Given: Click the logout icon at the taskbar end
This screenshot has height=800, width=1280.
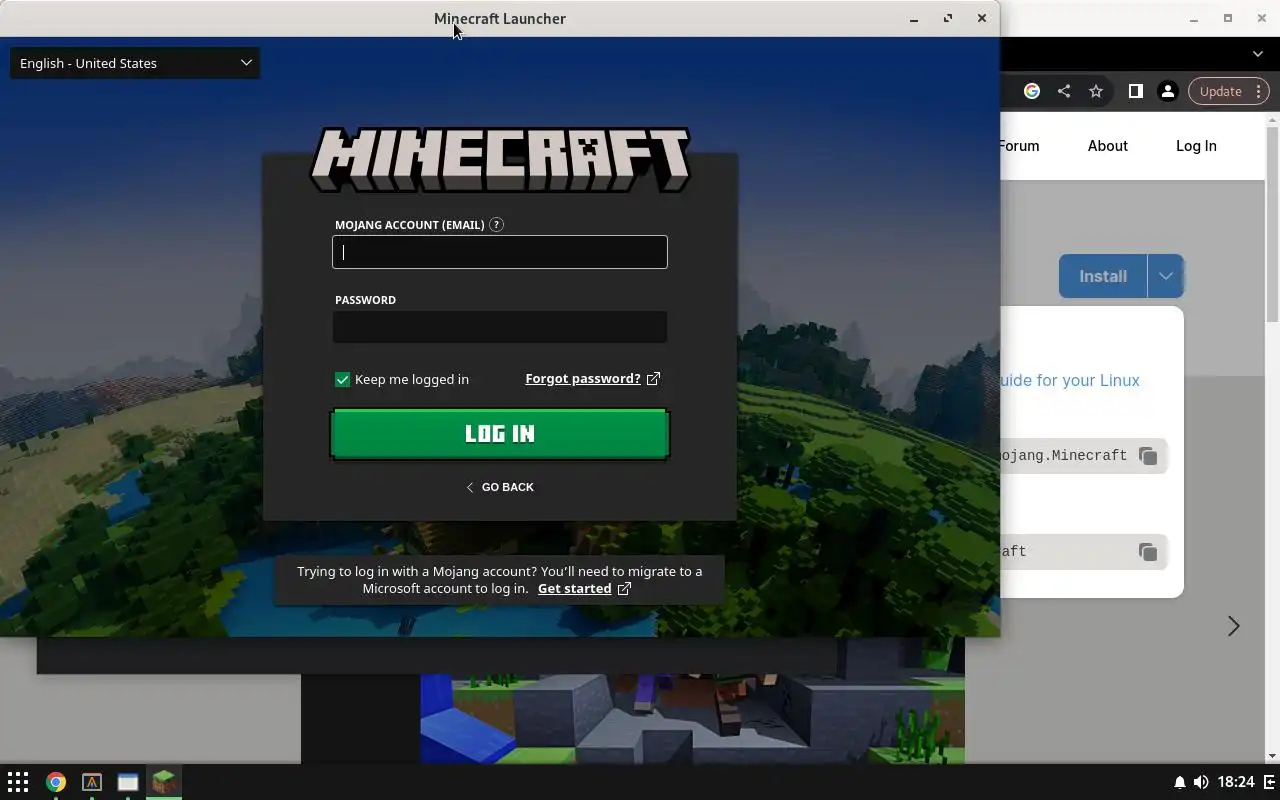Looking at the screenshot, I should tap(1270, 782).
